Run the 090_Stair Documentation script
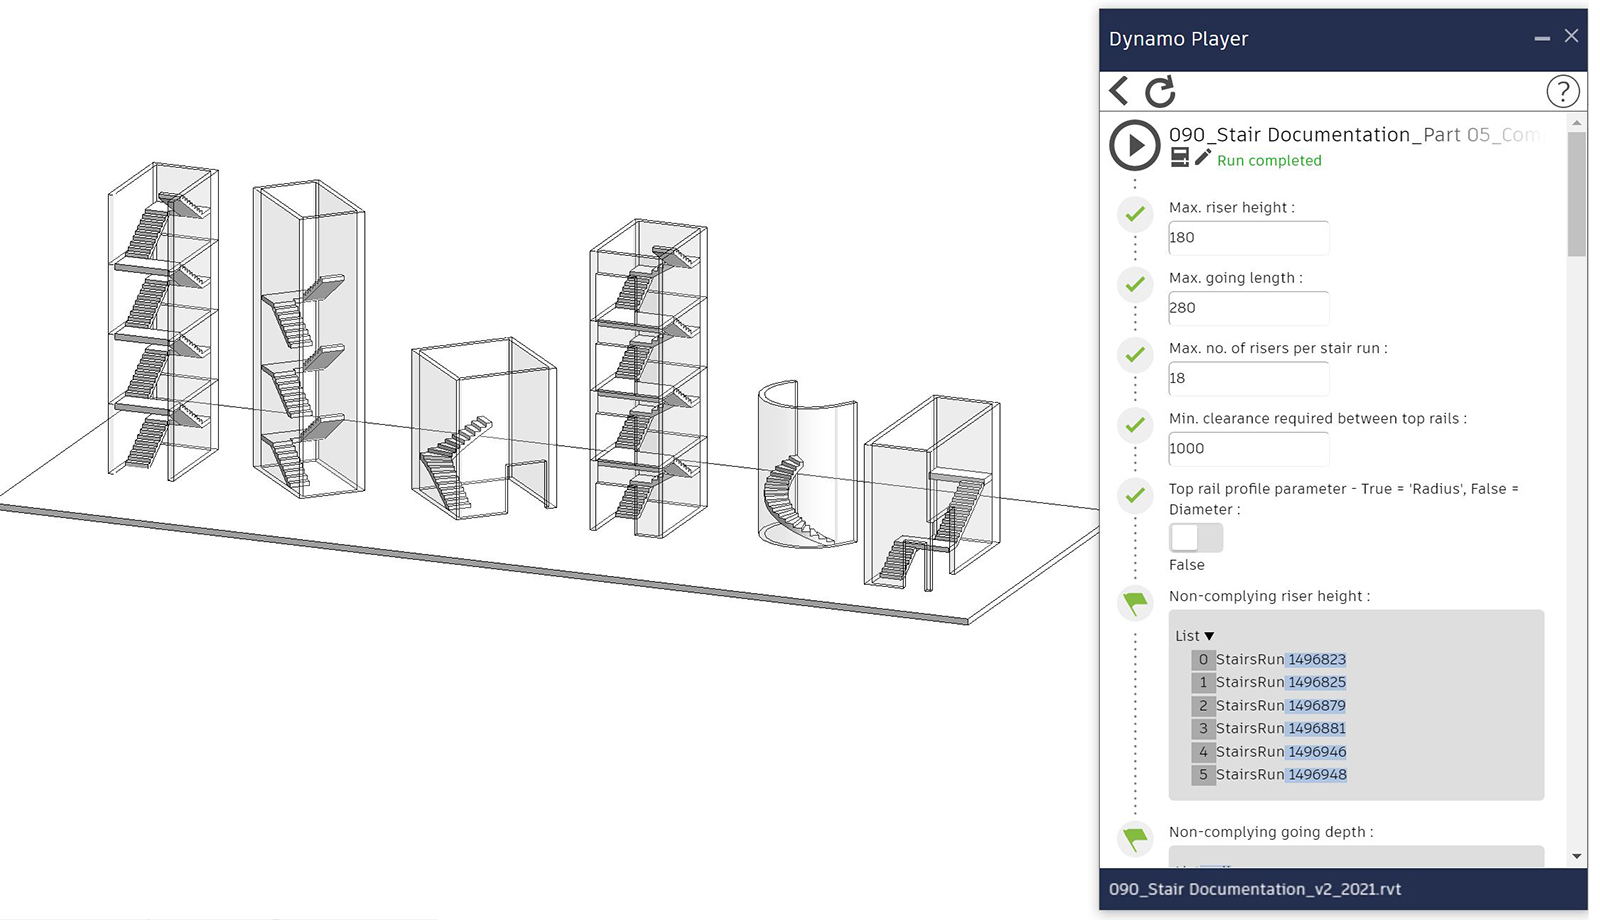The image size is (1600, 920). point(1134,146)
